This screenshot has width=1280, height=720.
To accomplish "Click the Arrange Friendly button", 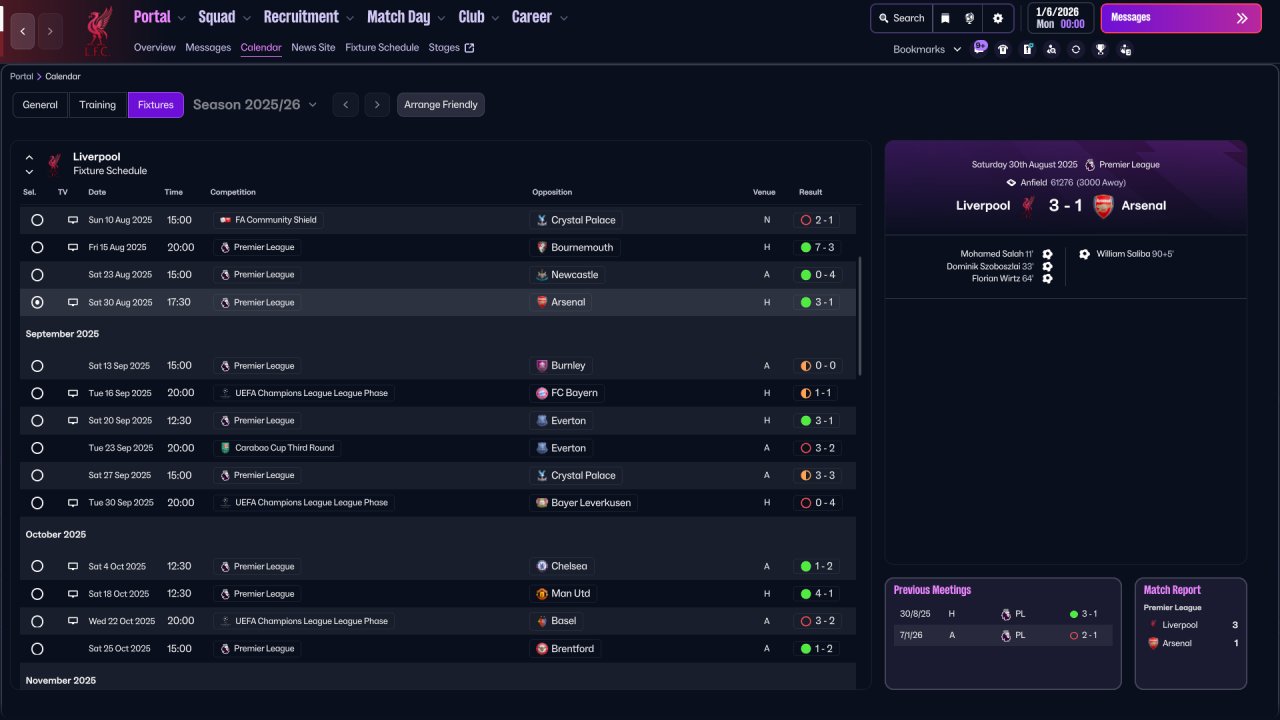I will tap(441, 105).
